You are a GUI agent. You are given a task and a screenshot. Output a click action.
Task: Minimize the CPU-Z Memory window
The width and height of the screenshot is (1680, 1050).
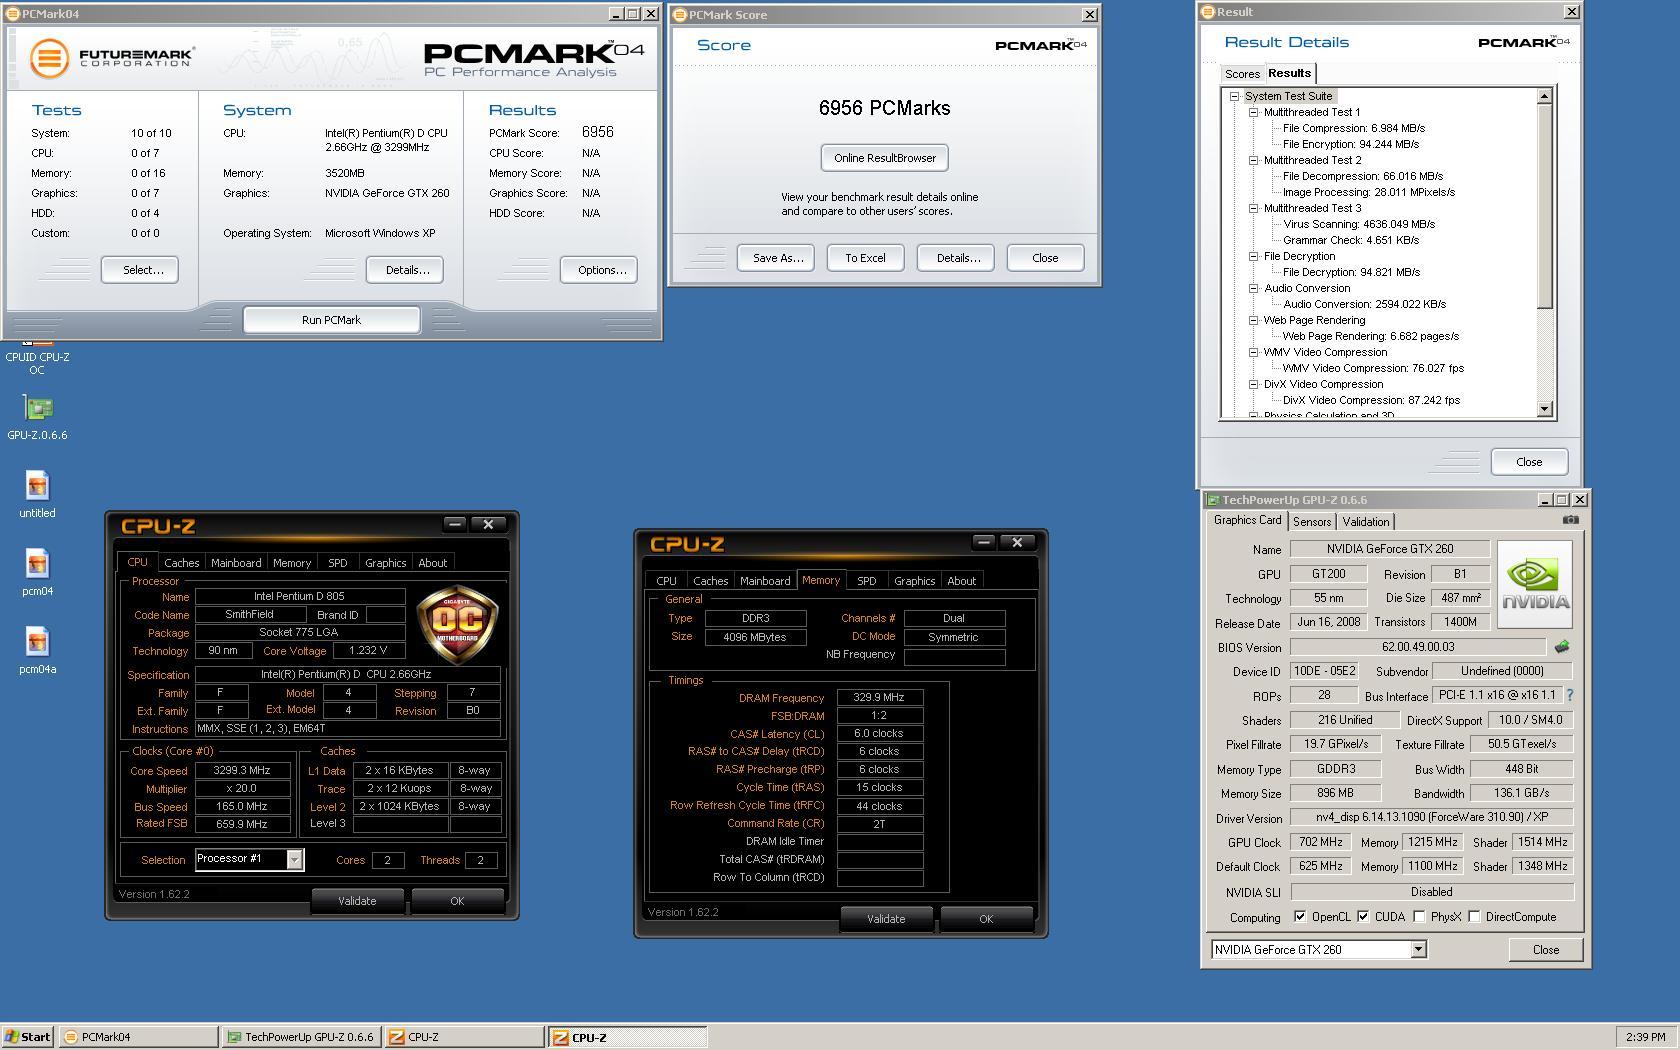click(984, 543)
